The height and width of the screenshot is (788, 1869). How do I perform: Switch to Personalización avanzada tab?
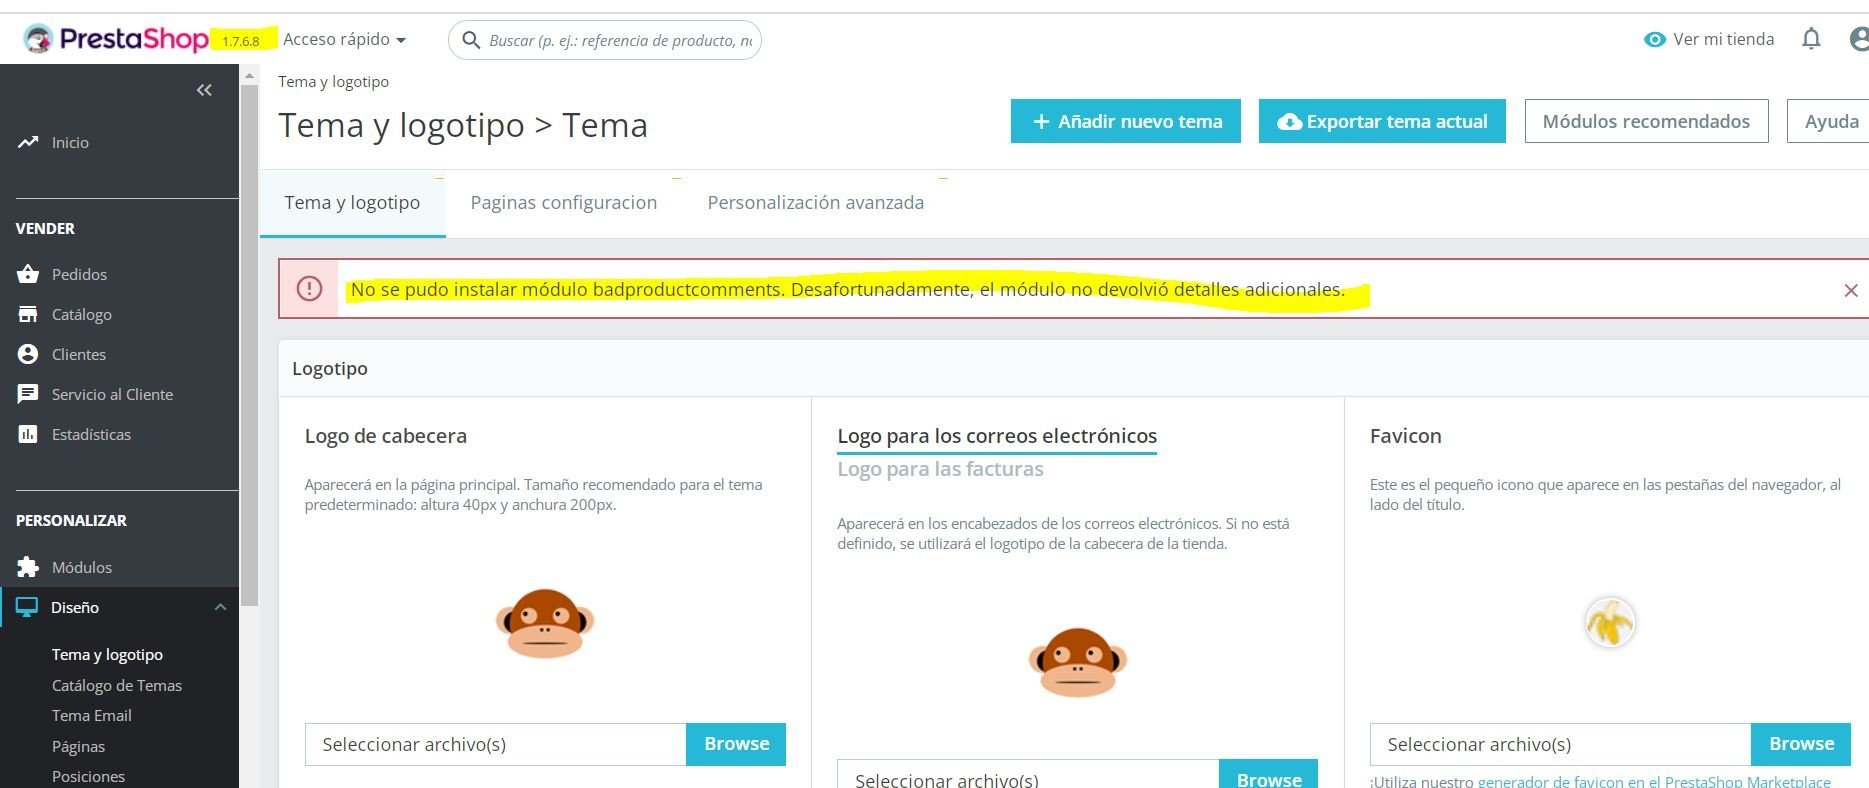pyautogui.click(x=816, y=203)
